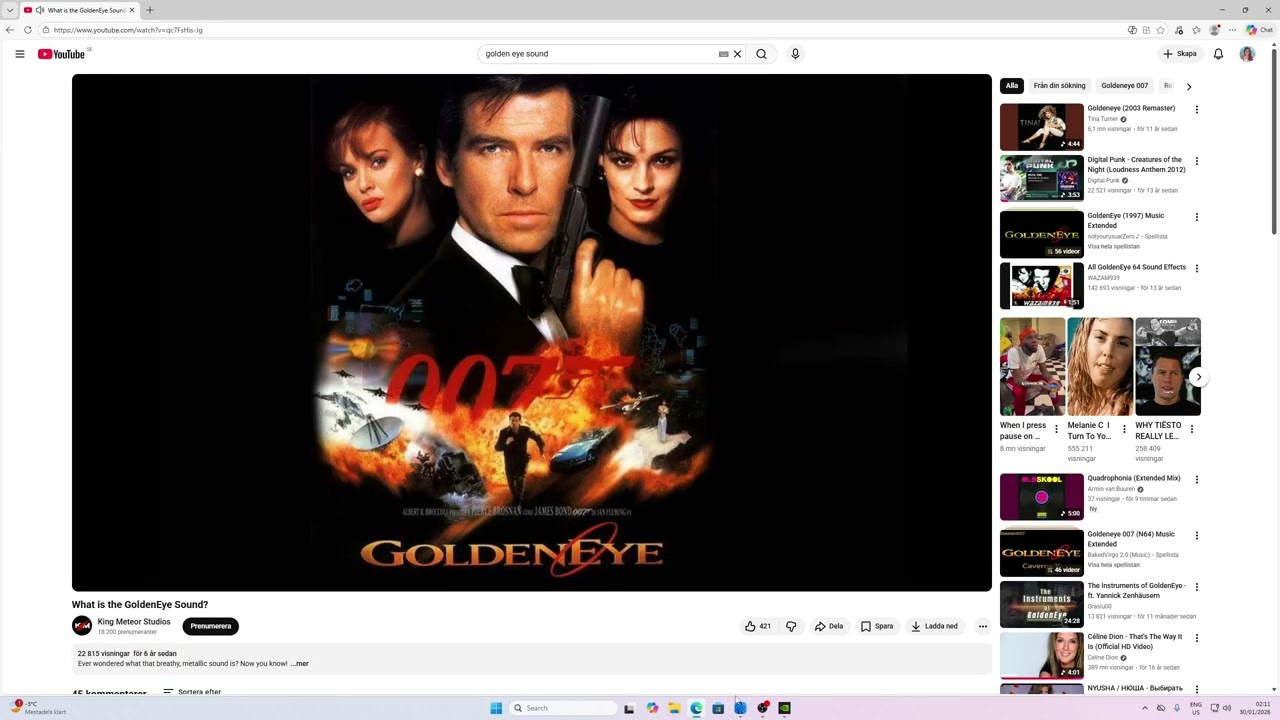Subscribe with the Prenumerera button
The height and width of the screenshot is (720, 1280).
pos(210,626)
